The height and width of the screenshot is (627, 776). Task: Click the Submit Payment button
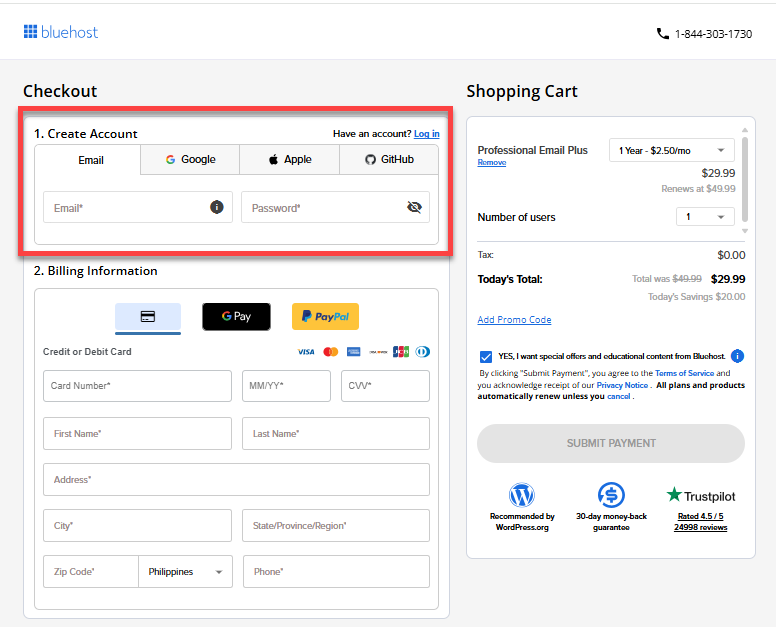point(611,443)
